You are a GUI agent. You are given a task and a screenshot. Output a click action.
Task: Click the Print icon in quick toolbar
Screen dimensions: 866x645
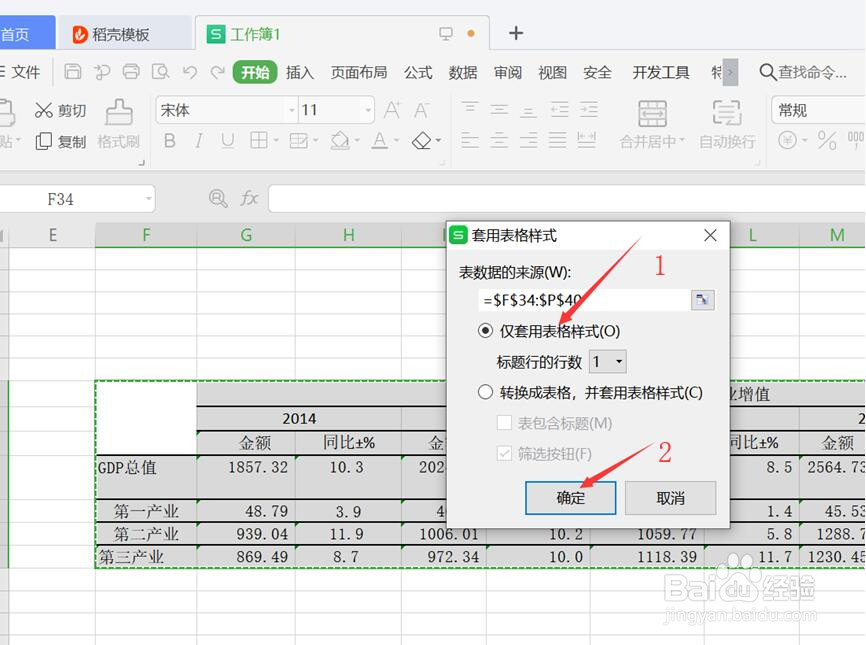(x=131, y=72)
